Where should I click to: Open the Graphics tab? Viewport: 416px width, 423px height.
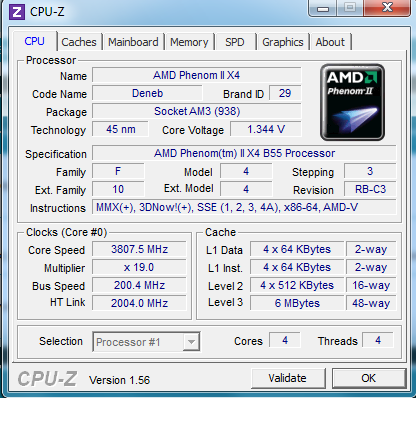tap(283, 42)
